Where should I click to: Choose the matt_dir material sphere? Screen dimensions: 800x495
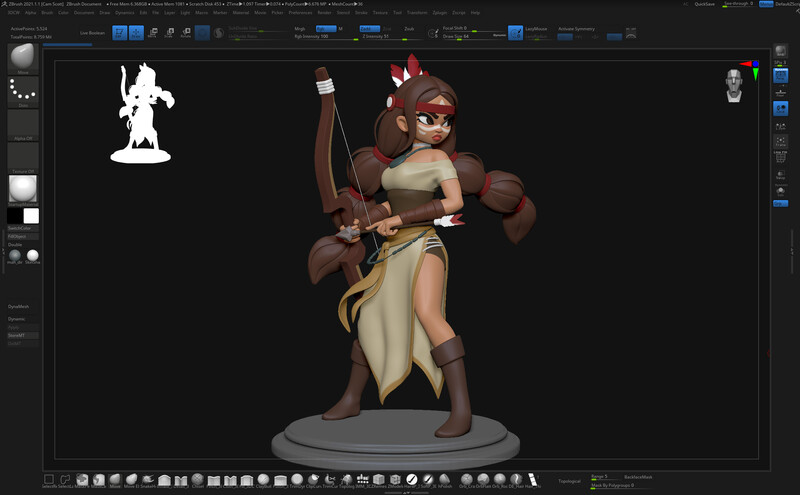coord(15,255)
